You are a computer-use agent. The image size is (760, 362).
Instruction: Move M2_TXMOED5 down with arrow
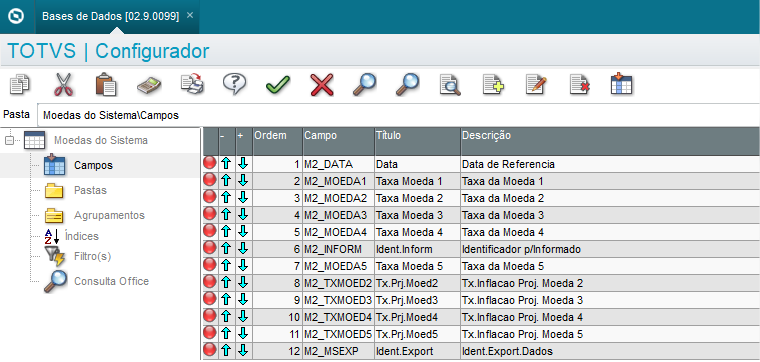click(243, 333)
